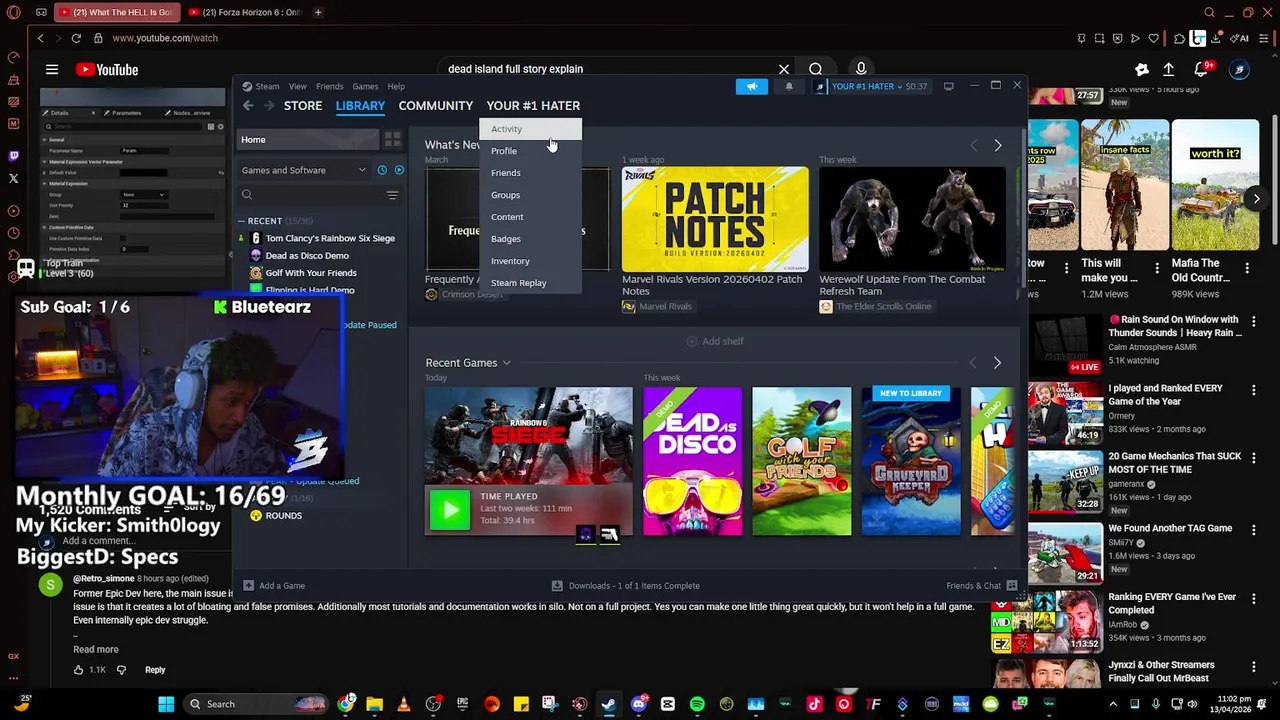This screenshot has width=1280, height=720.
Task: Open YouTube hamburger guide menu
Action: pos(52,70)
